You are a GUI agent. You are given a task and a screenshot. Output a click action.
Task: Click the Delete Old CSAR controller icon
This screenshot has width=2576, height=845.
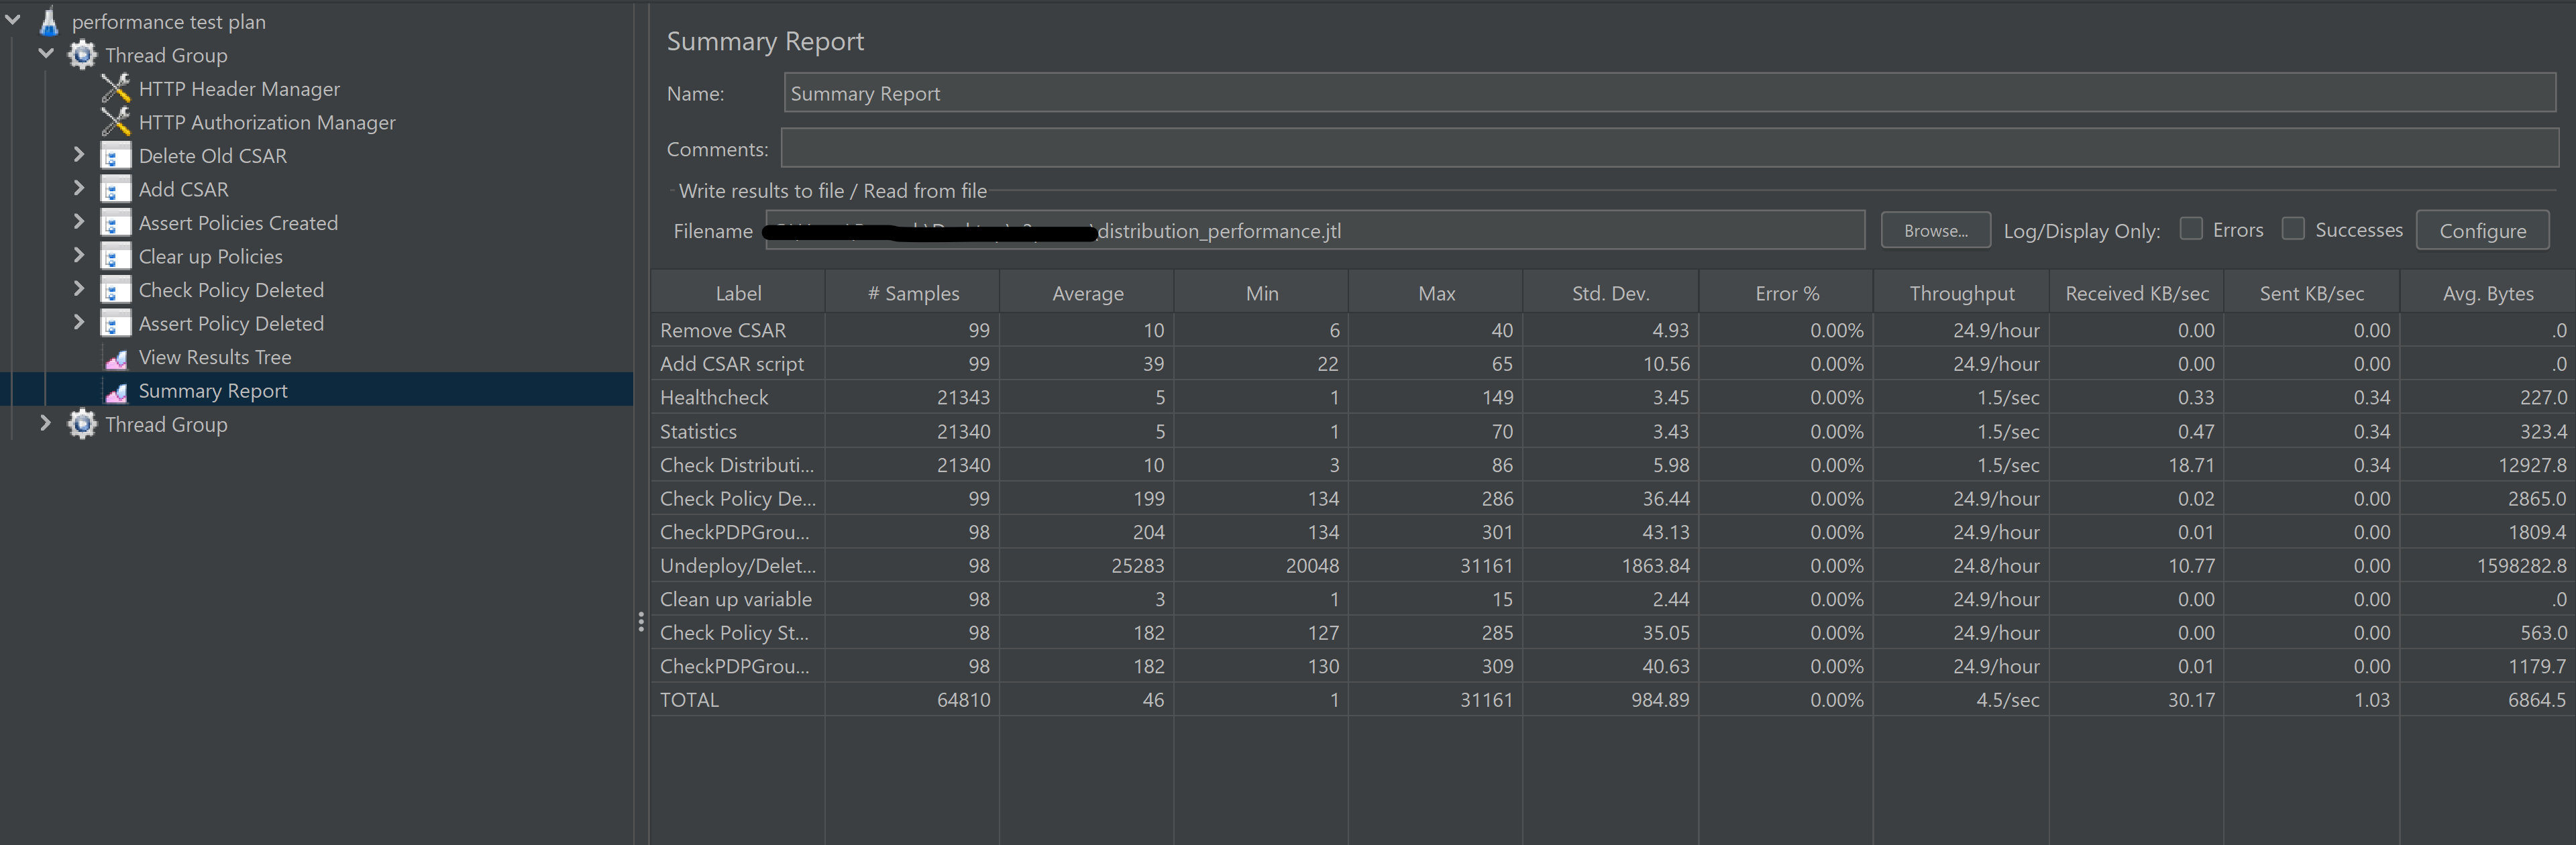(x=116, y=156)
